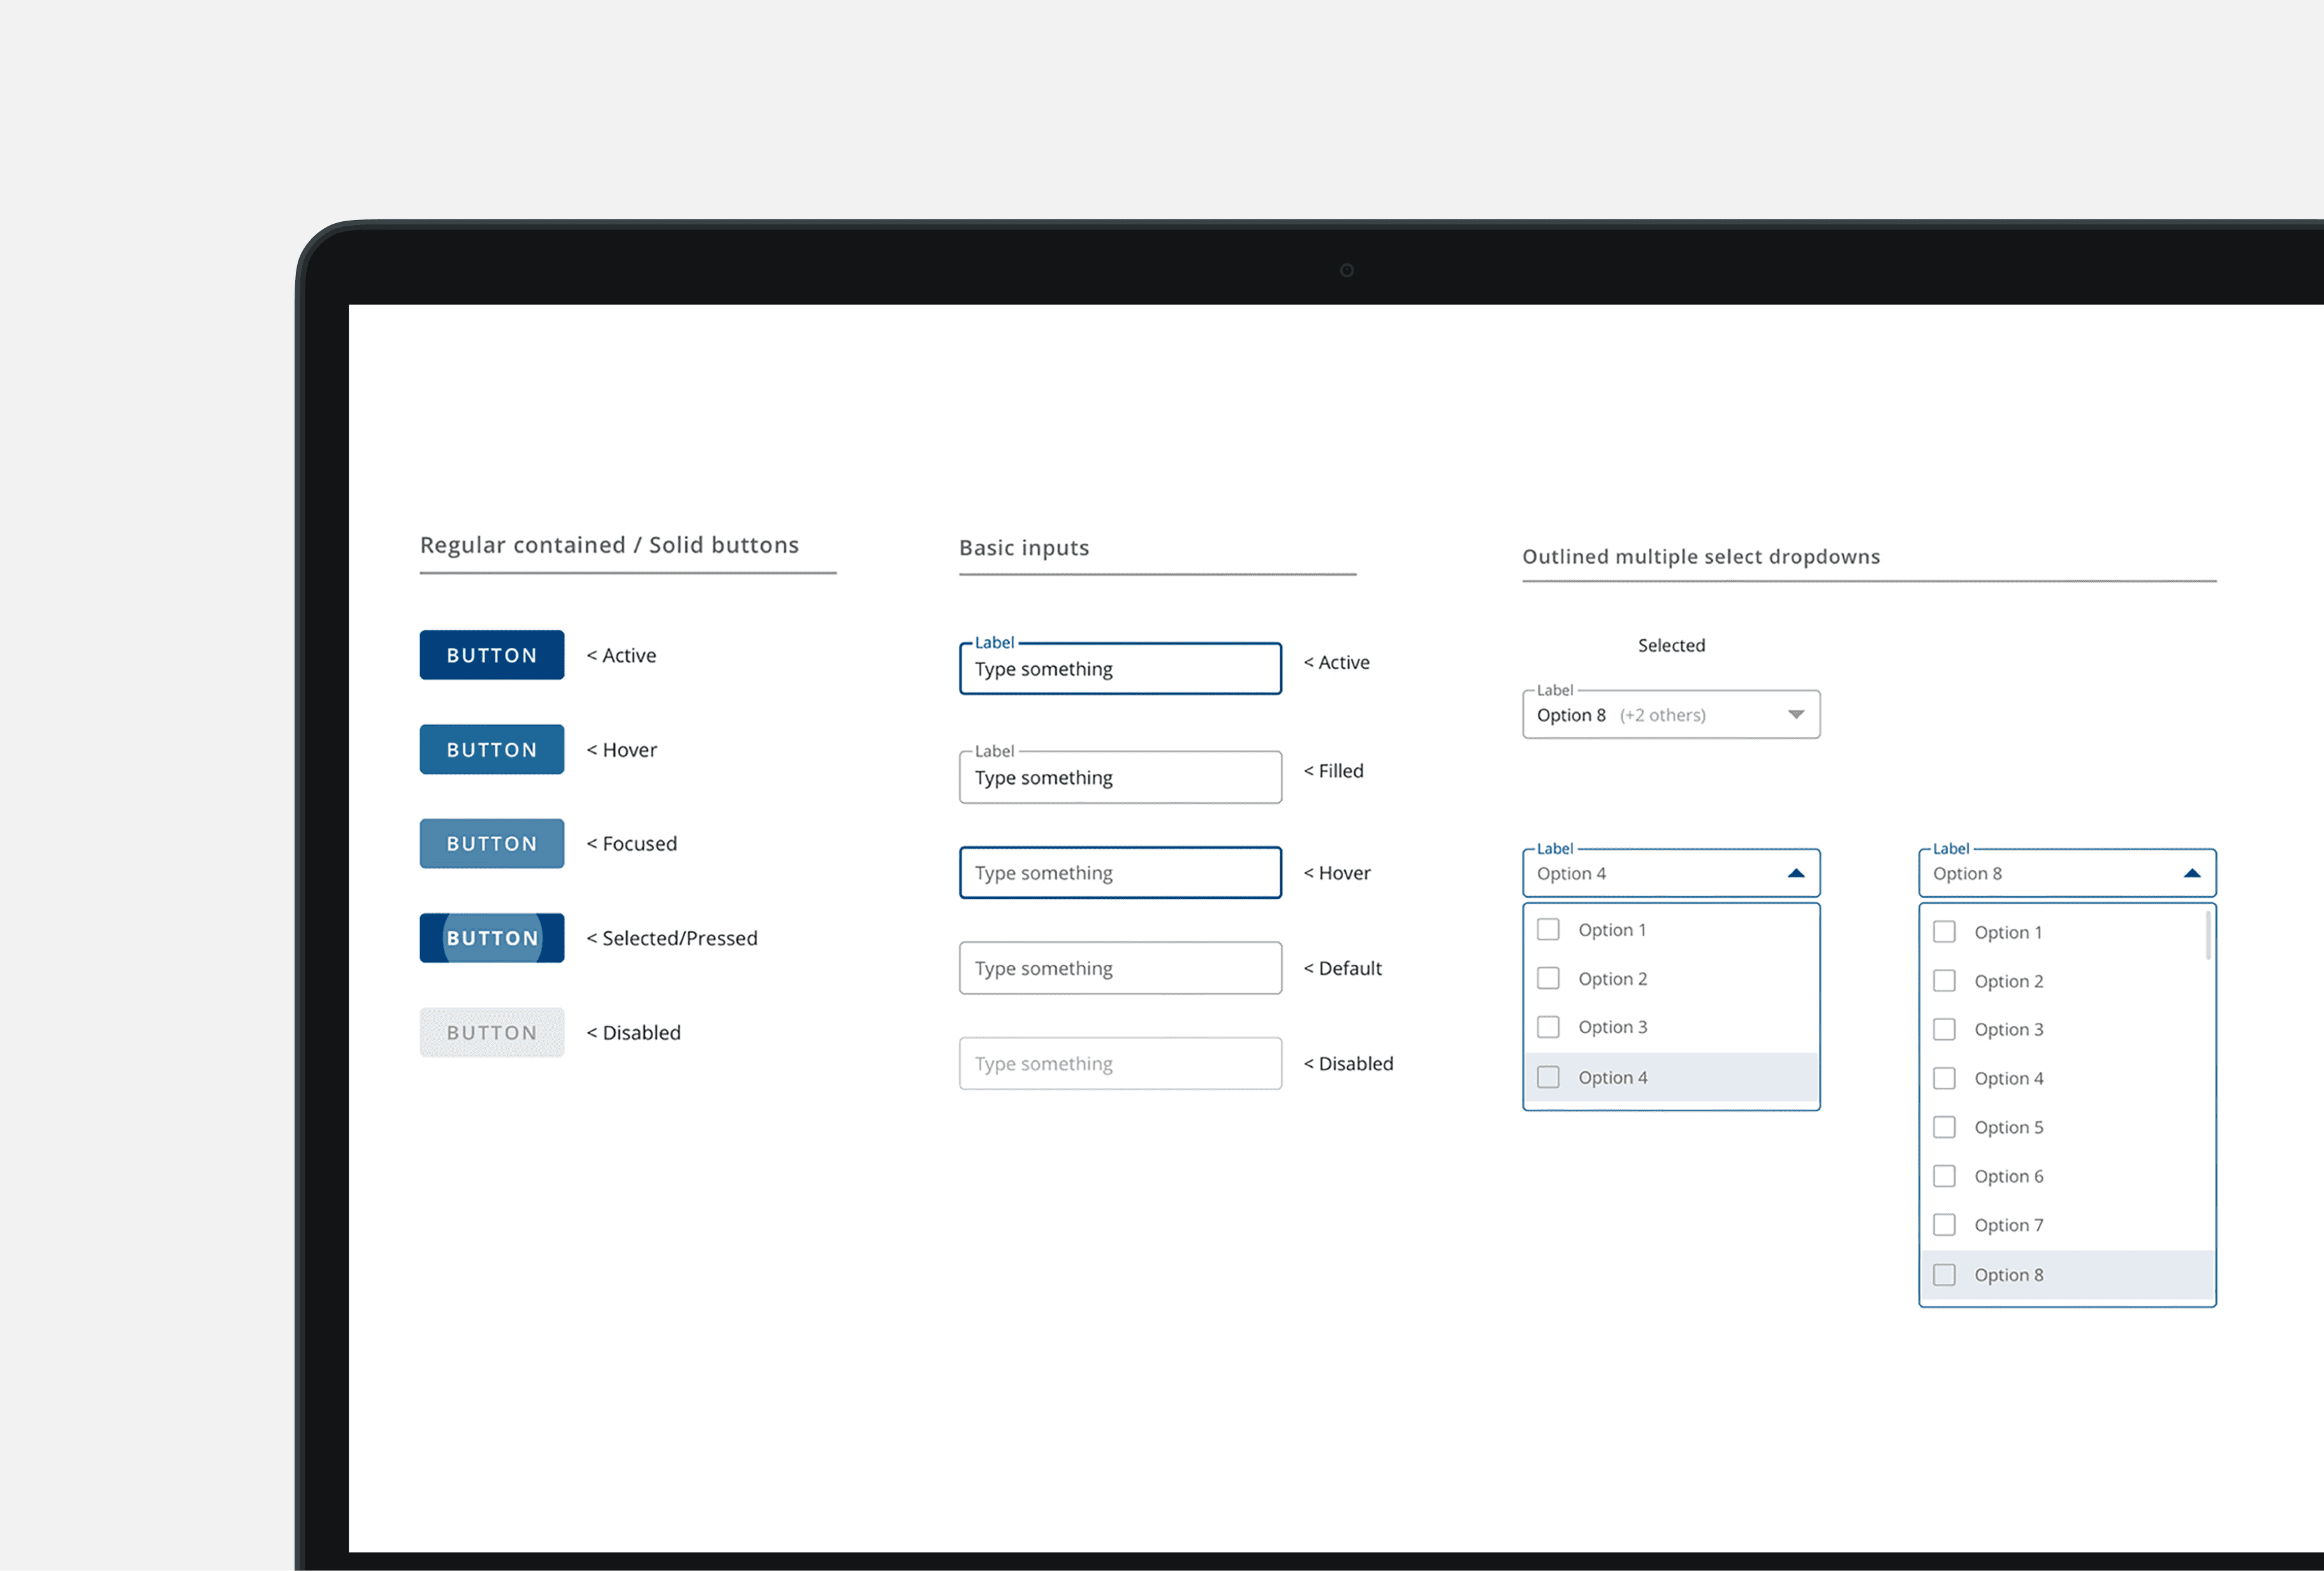Click the Disabled grey button
Screen dimensions: 2324x1571
pos(491,1032)
